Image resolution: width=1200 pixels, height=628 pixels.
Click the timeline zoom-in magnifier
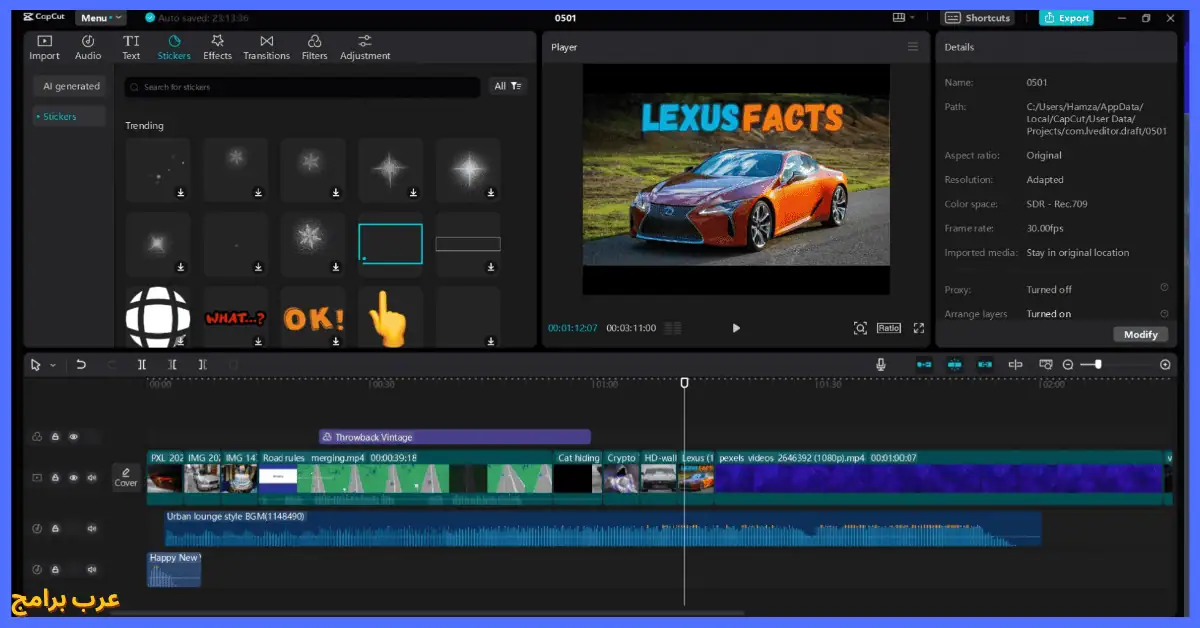pos(1165,365)
